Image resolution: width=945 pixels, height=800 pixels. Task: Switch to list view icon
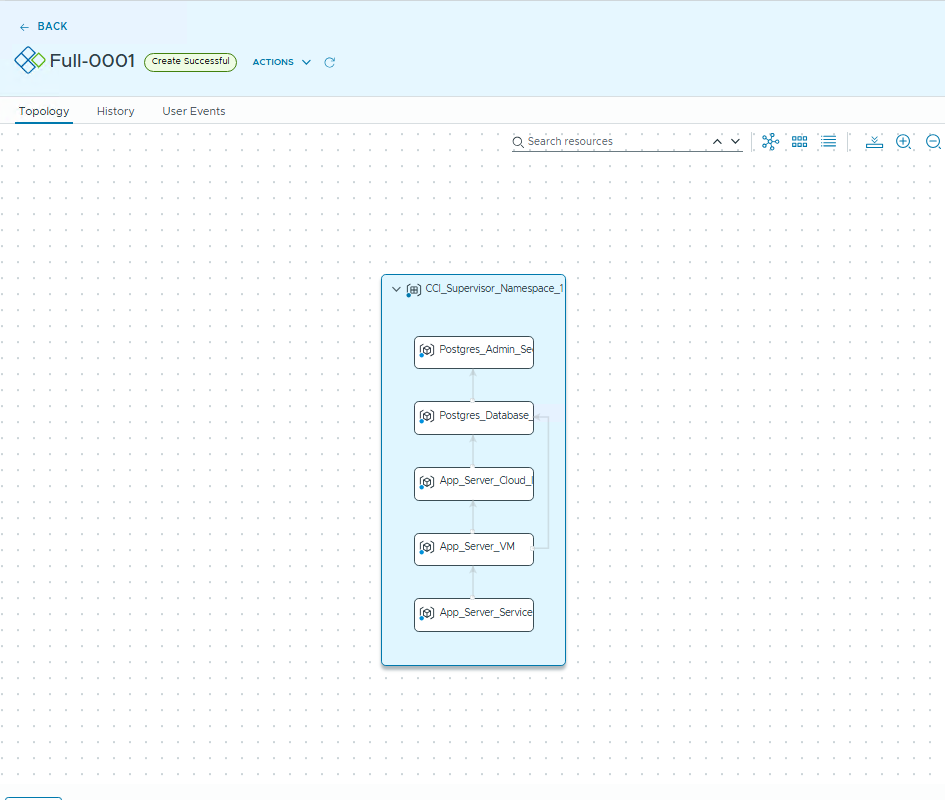[x=828, y=142]
